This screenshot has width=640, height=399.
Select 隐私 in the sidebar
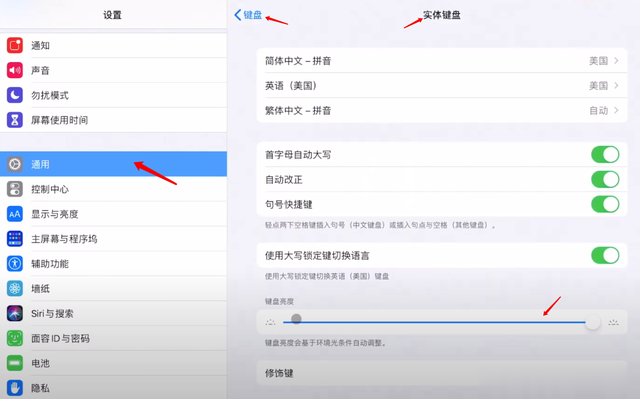click(x=113, y=388)
